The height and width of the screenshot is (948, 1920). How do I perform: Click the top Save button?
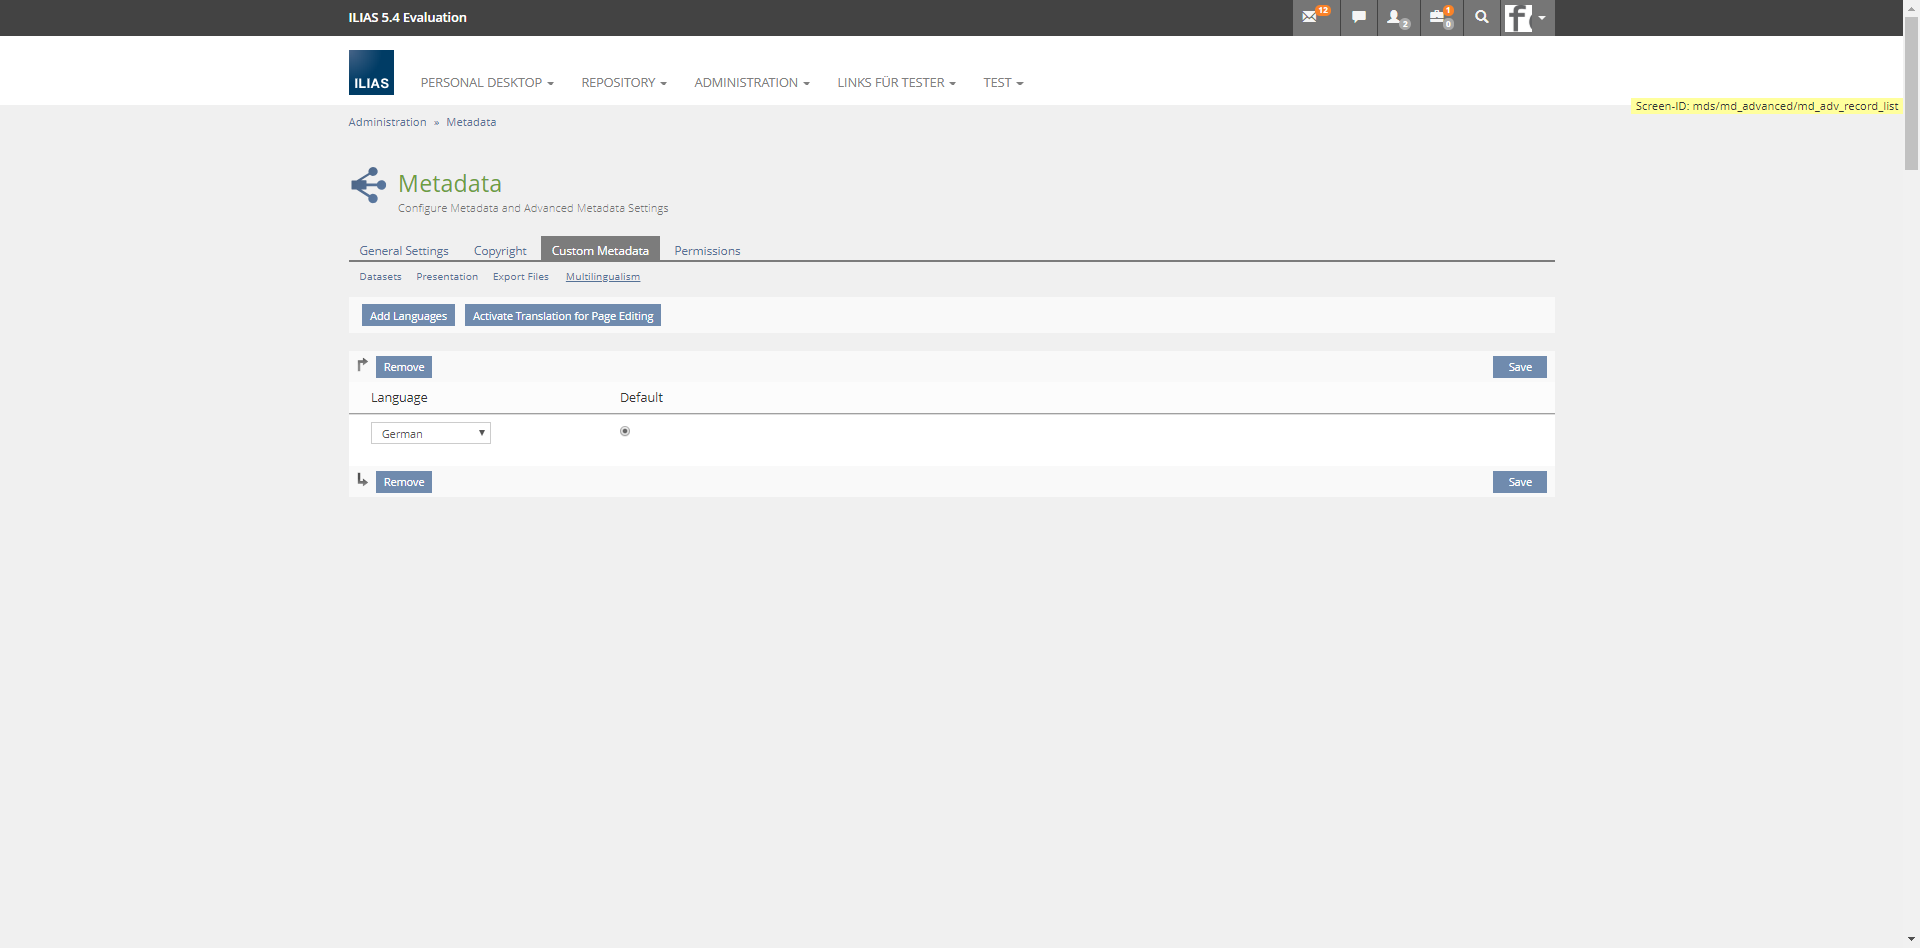1519,367
